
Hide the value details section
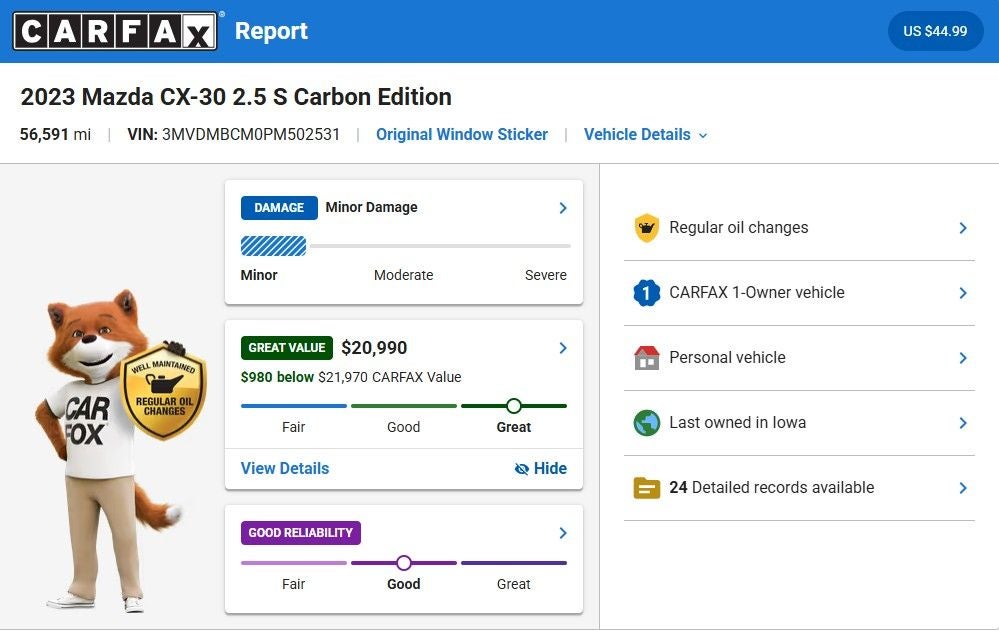(540, 468)
